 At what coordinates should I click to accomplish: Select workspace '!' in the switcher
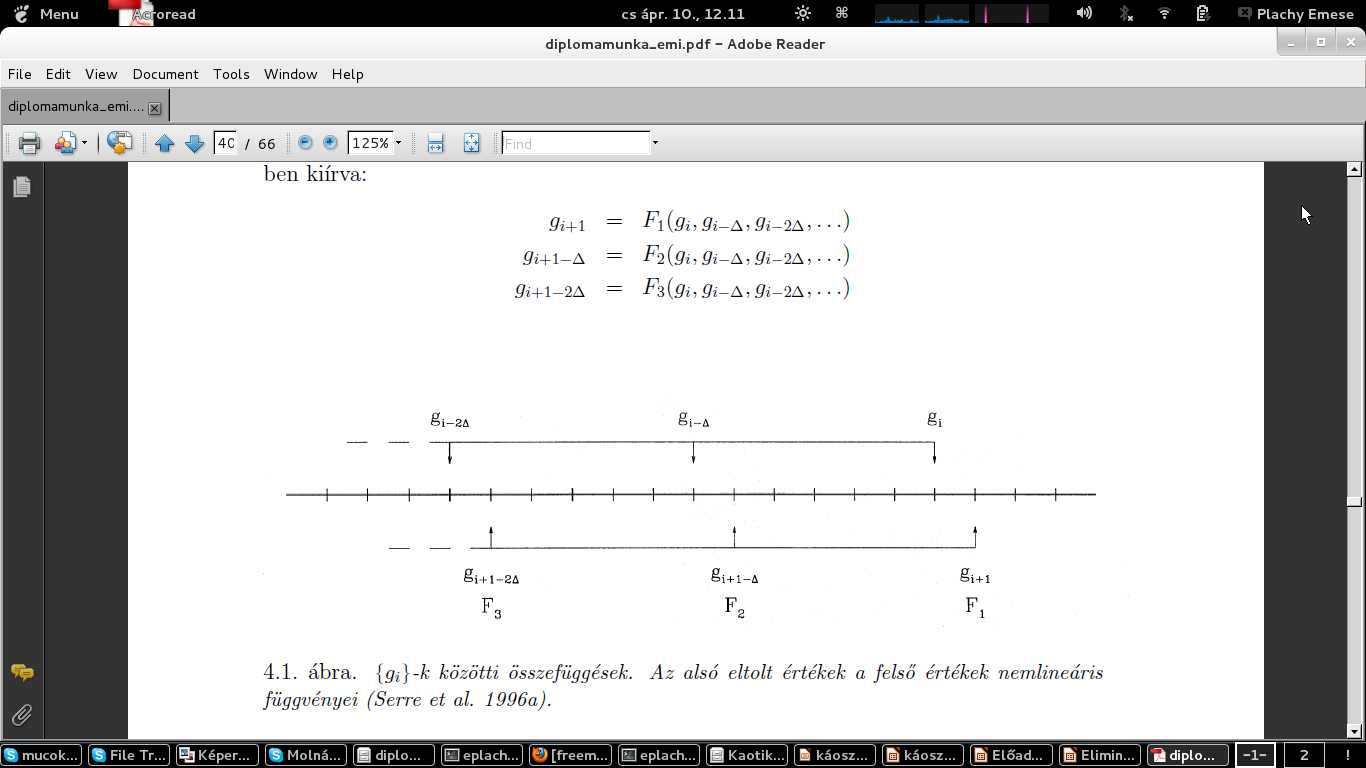point(1347,755)
